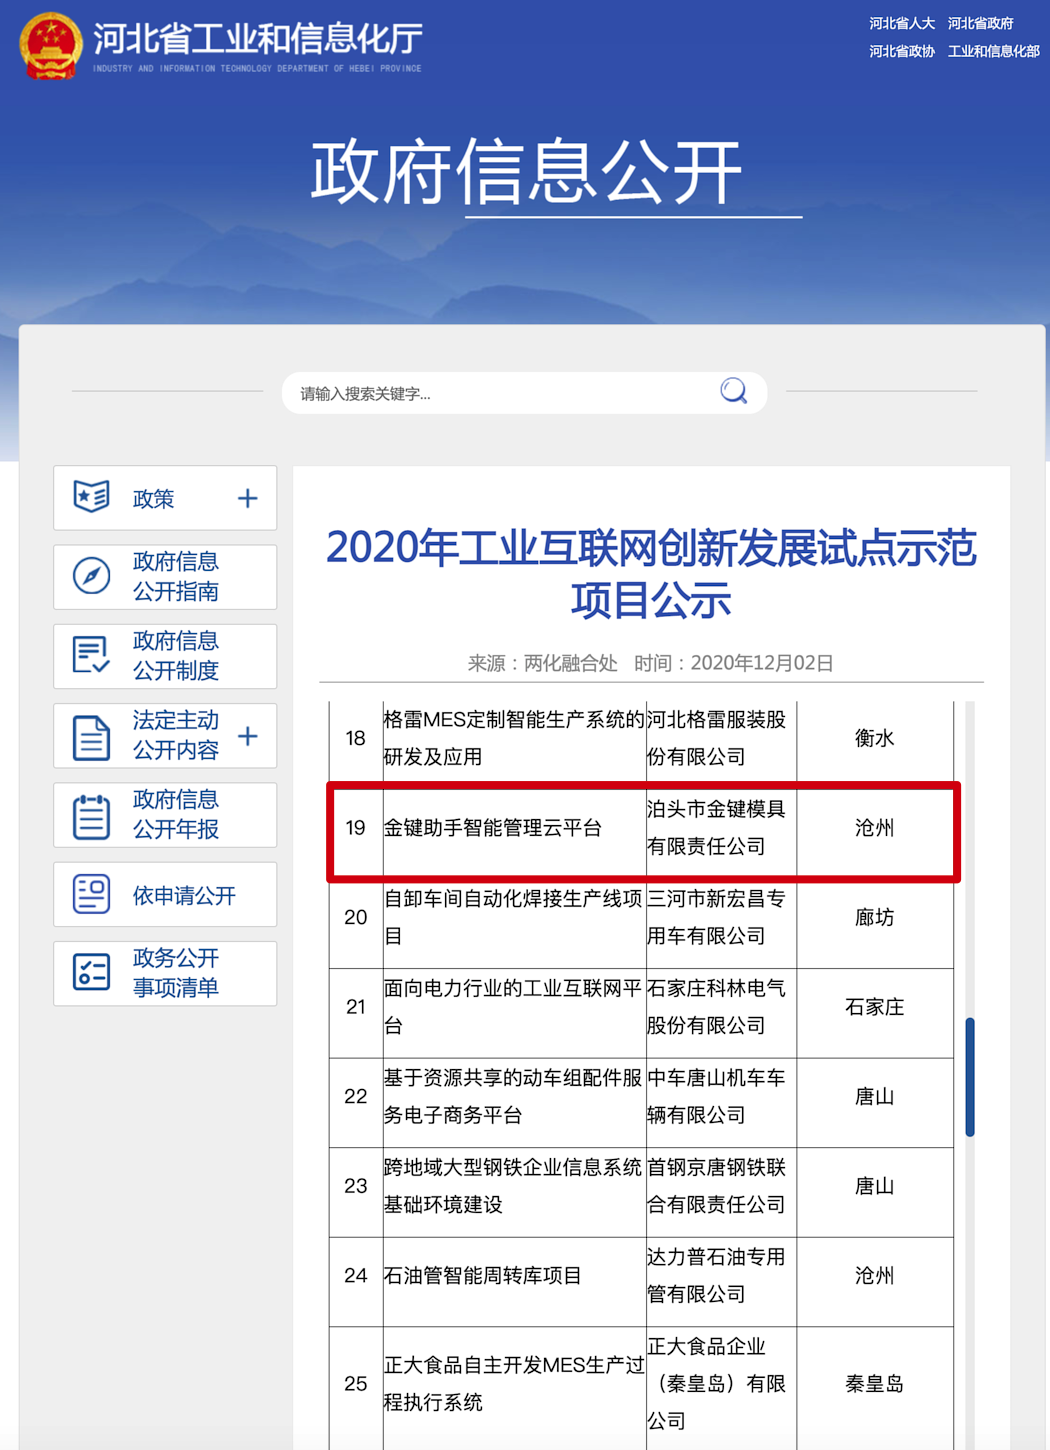Click the article title 2020年工业互联网创新发展试点示范项目公示
This screenshot has width=1050, height=1450.
pos(651,574)
